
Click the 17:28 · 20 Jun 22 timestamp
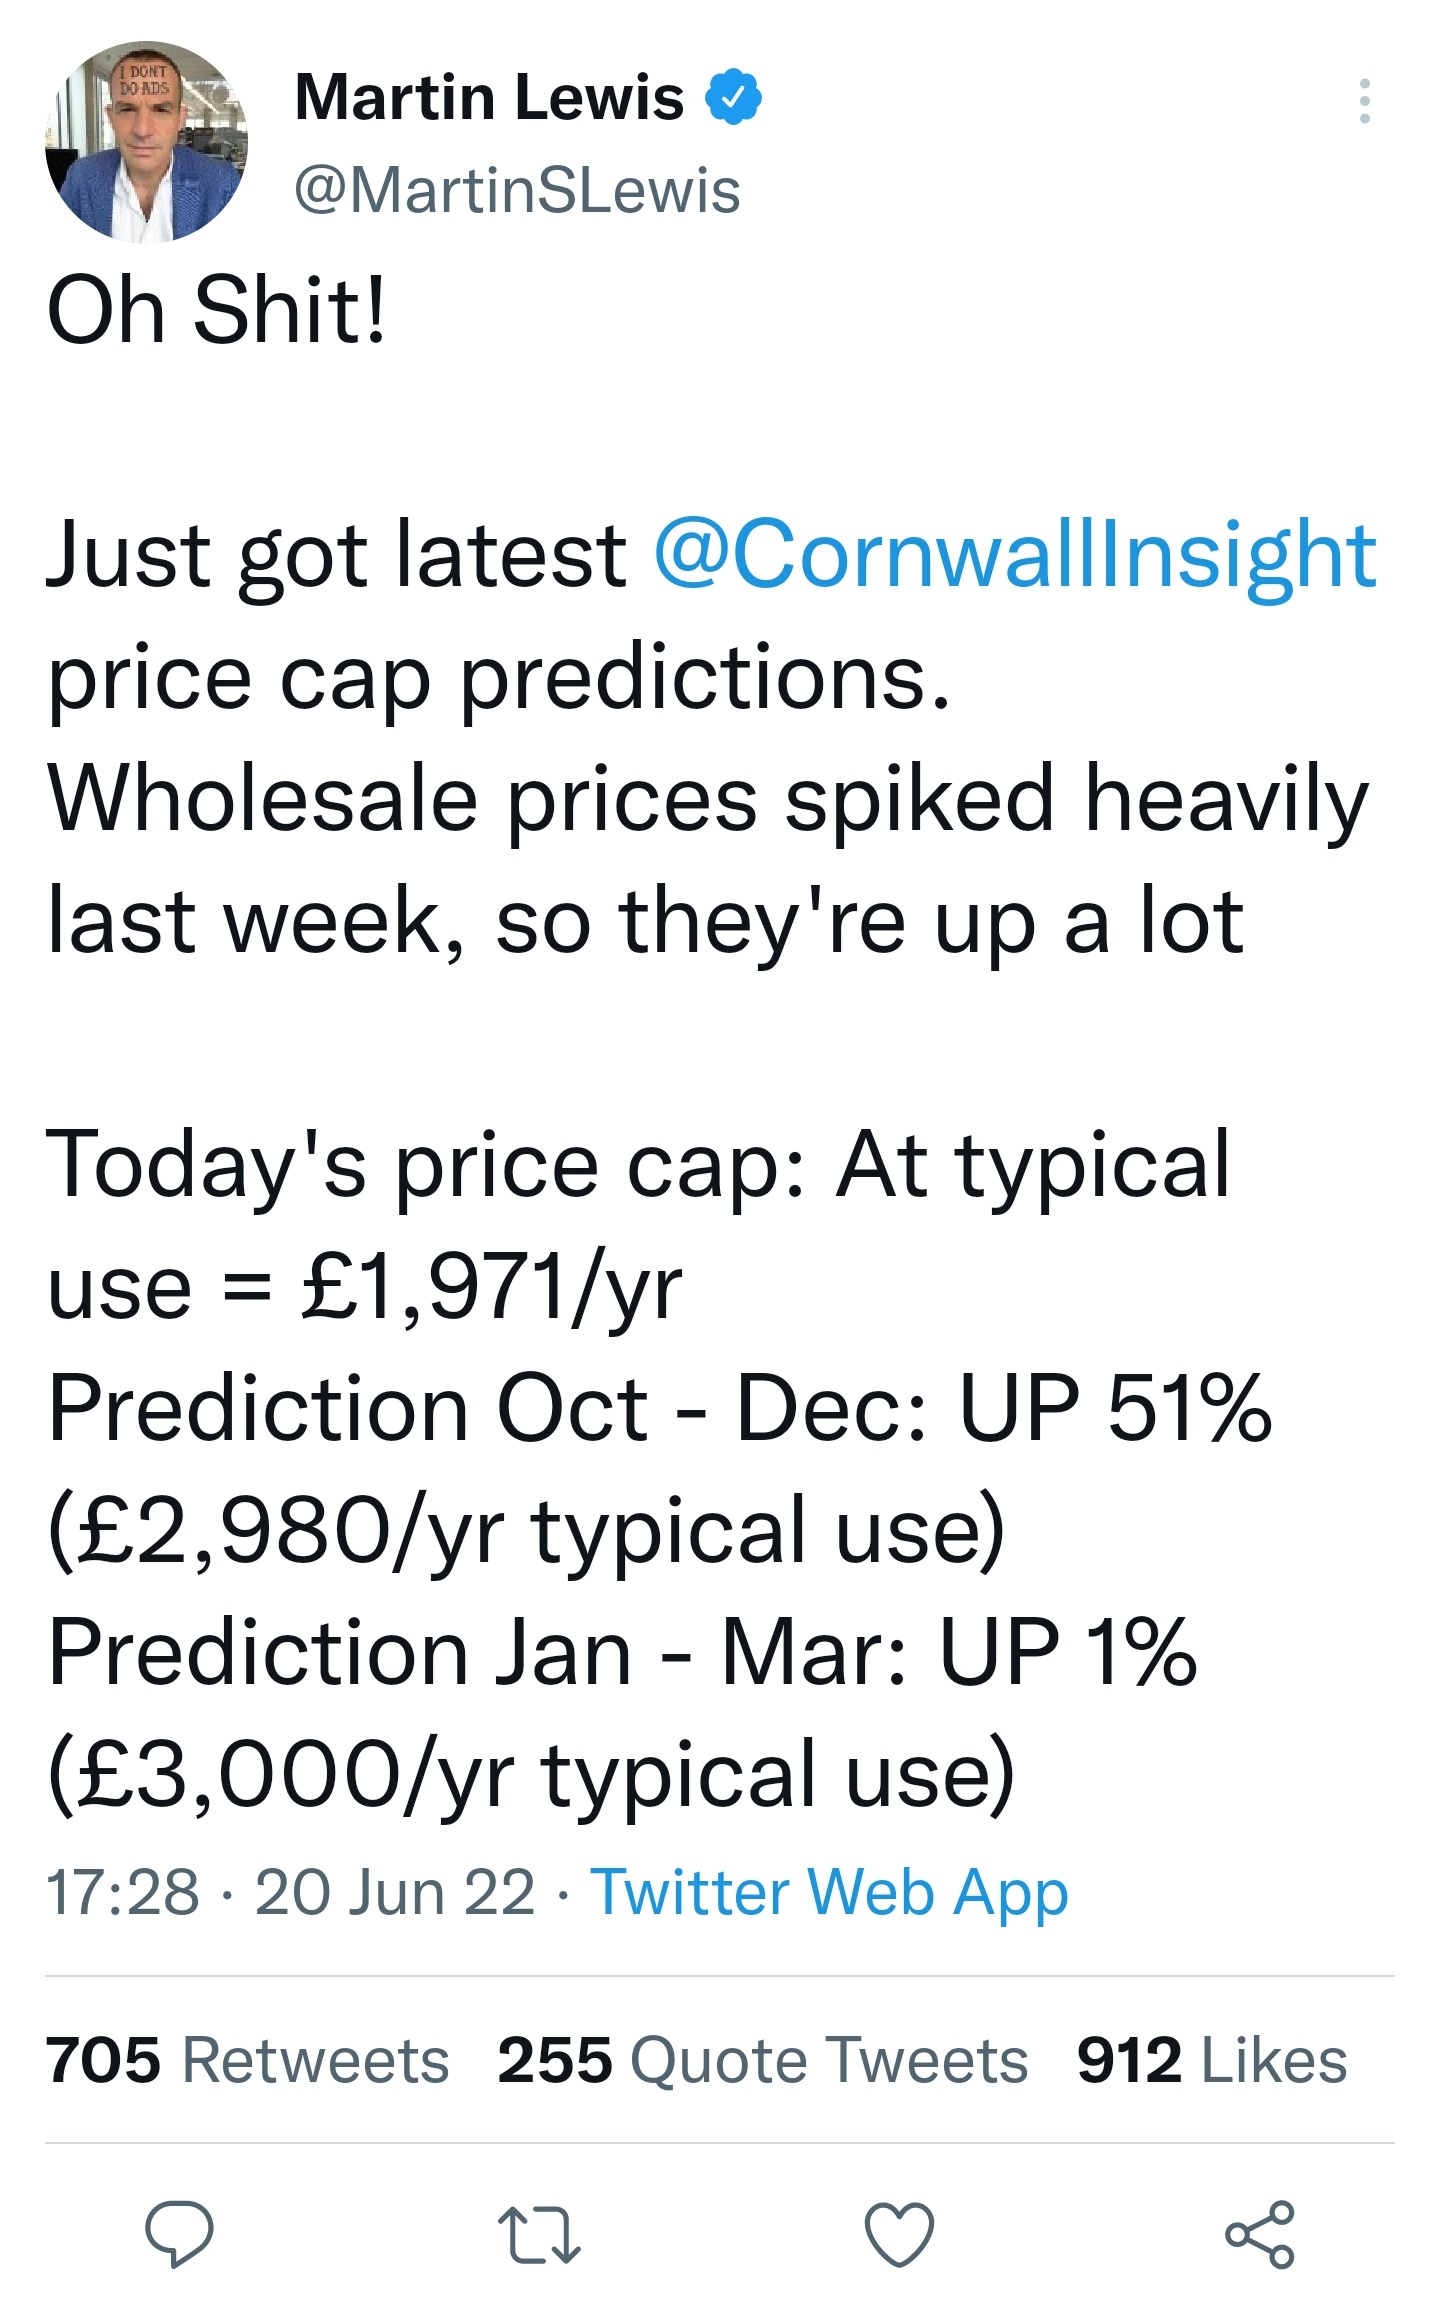coord(291,1892)
